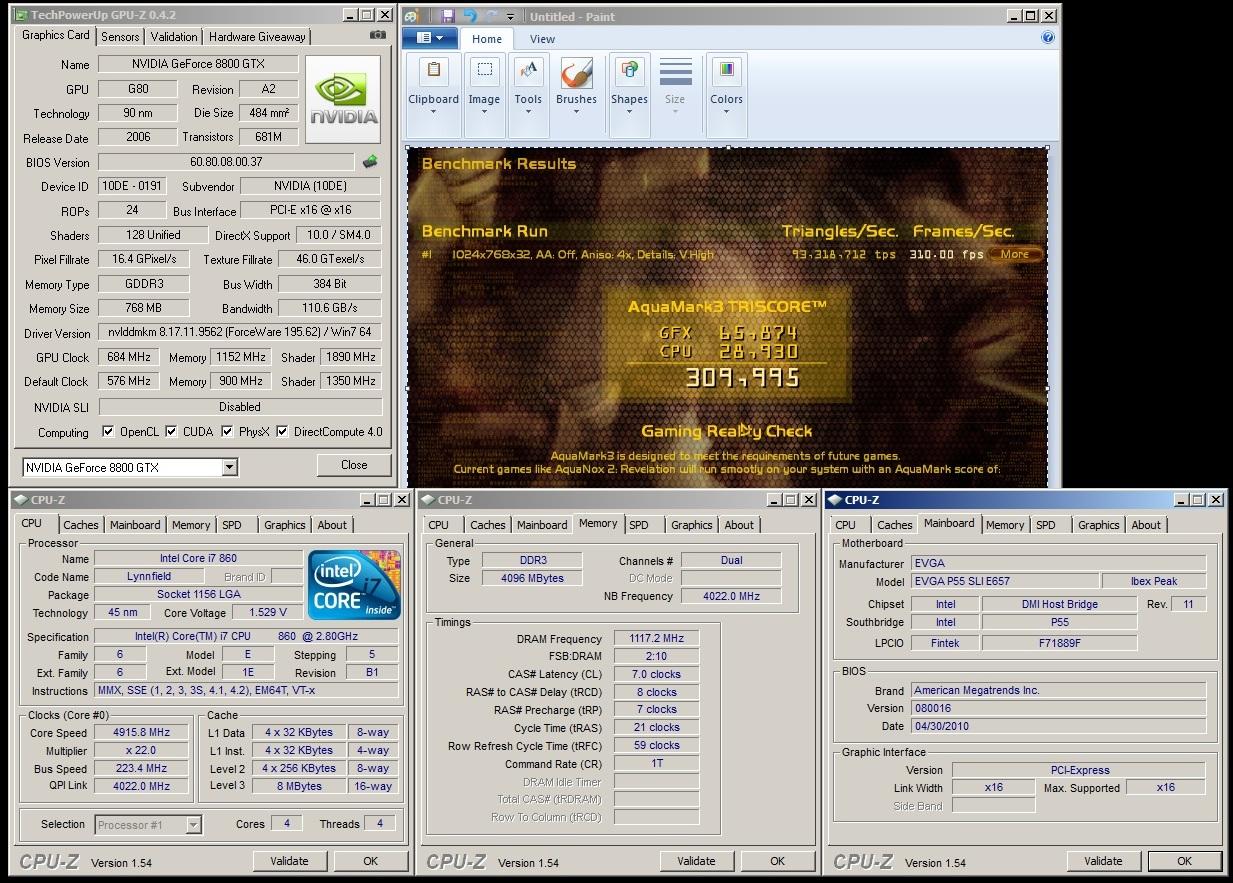1233x883 pixels.
Task: Take a GPU-Z screenshot with camera icon
Action: (377, 35)
